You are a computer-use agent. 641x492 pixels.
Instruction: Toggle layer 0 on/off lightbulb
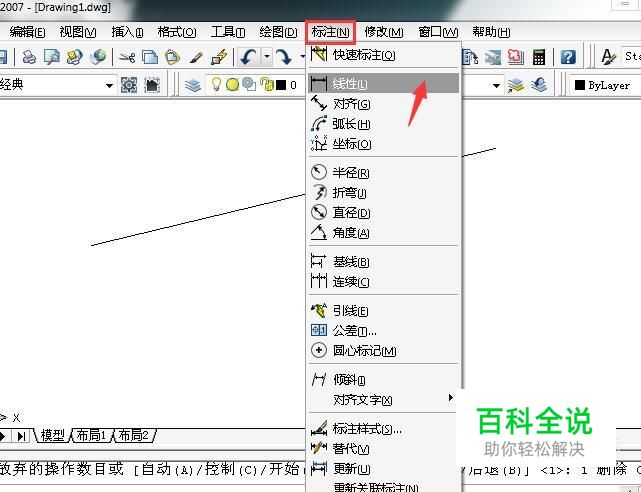tap(216, 85)
